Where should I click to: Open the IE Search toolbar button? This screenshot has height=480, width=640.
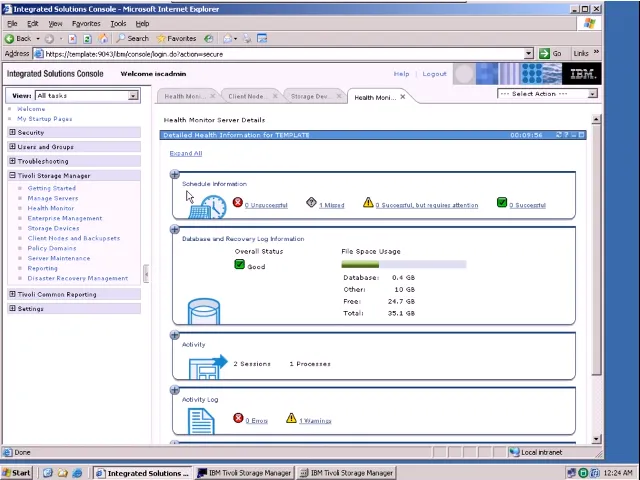[x=132, y=38]
